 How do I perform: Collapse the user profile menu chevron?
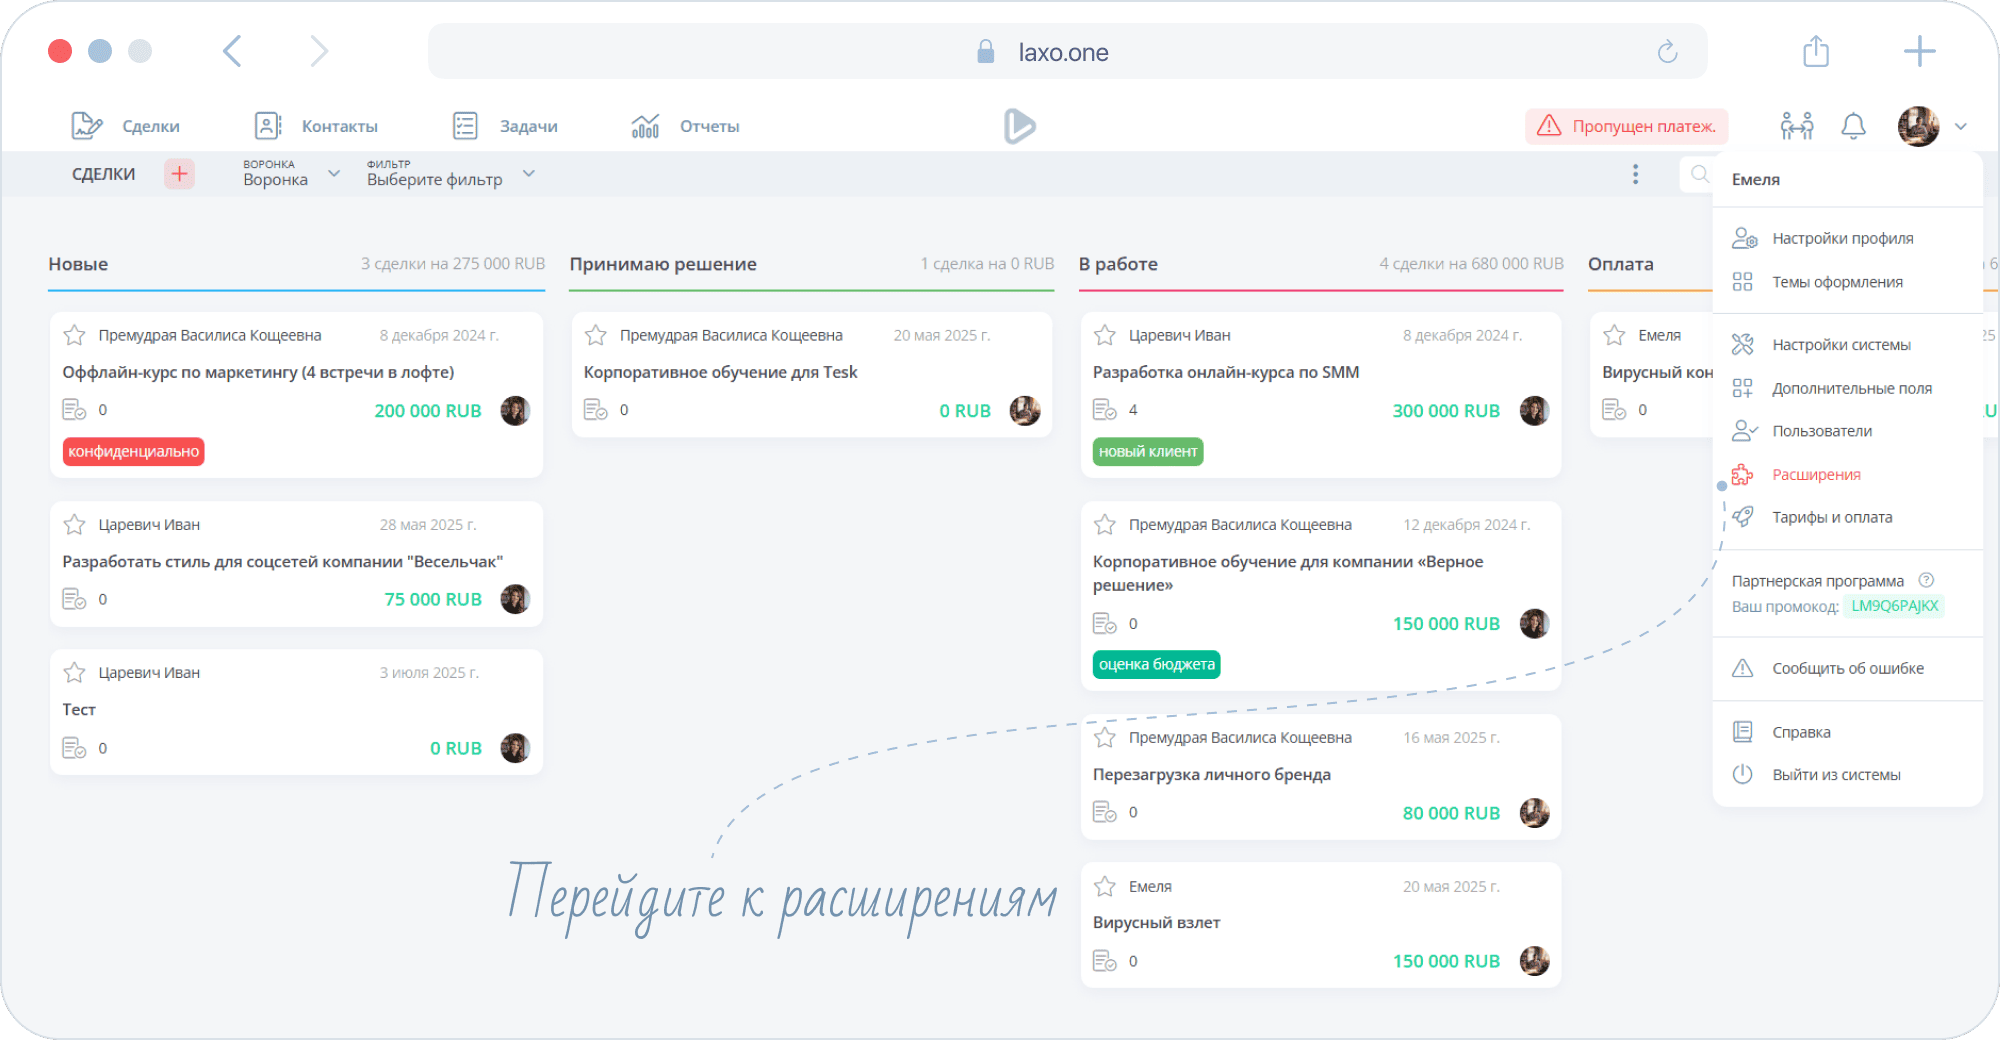(1960, 126)
